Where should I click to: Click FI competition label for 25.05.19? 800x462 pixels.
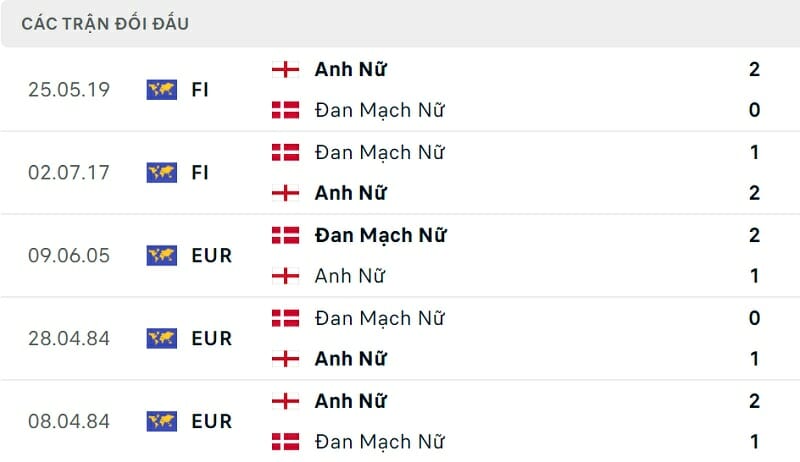[200, 89]
